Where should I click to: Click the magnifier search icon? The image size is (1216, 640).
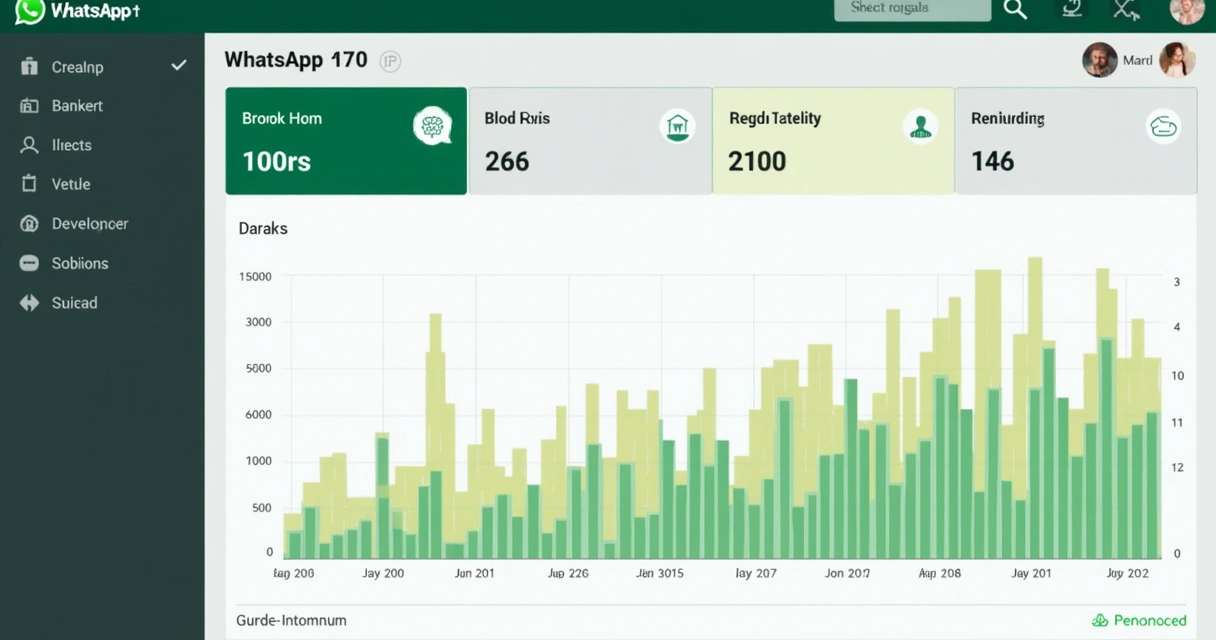[1015, 9]
